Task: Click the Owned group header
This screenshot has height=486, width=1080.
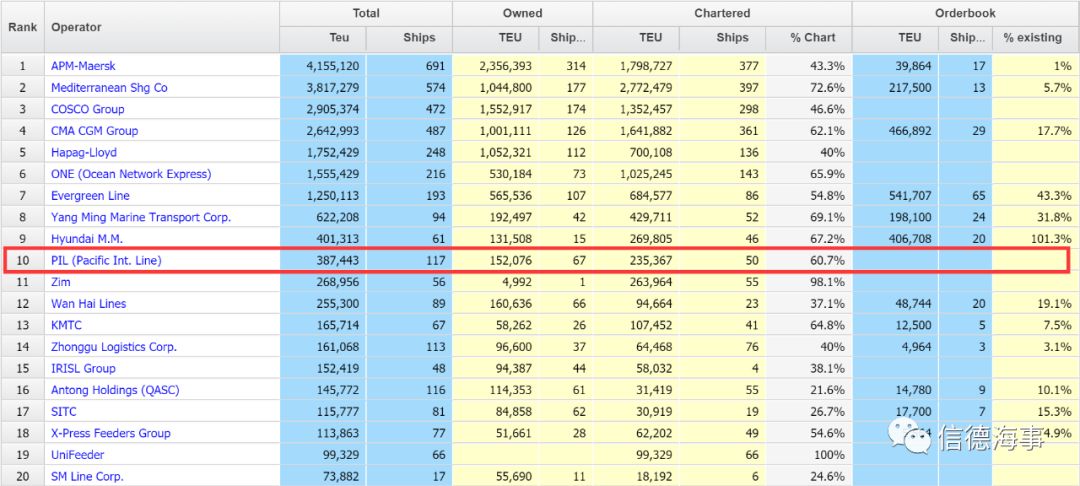Action: tap(523, 13)
